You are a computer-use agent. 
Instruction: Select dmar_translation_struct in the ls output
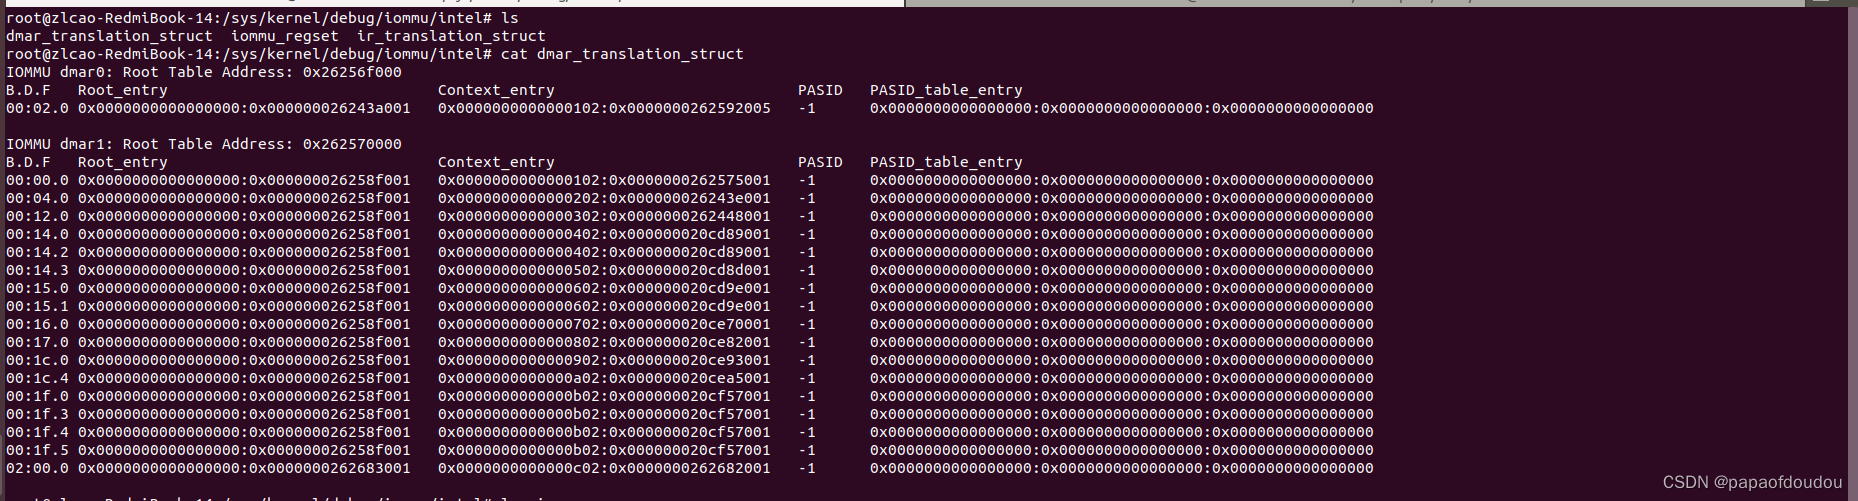click(110, 36)
